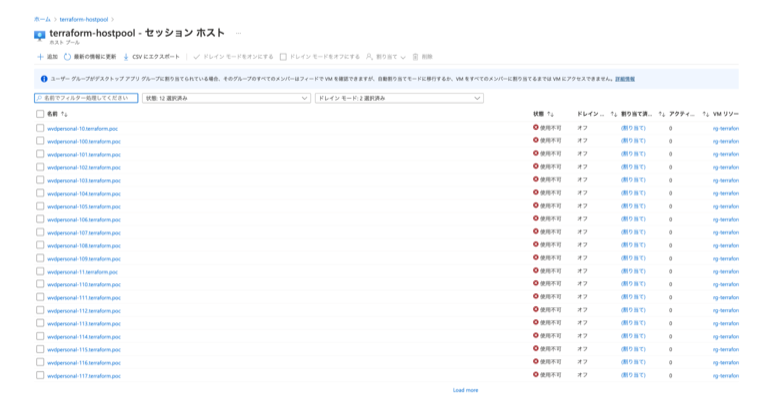Click red unavailable status icon for wvdpersonal-117
This screenshot has width=768, height=409.
[x=536, y=375]
